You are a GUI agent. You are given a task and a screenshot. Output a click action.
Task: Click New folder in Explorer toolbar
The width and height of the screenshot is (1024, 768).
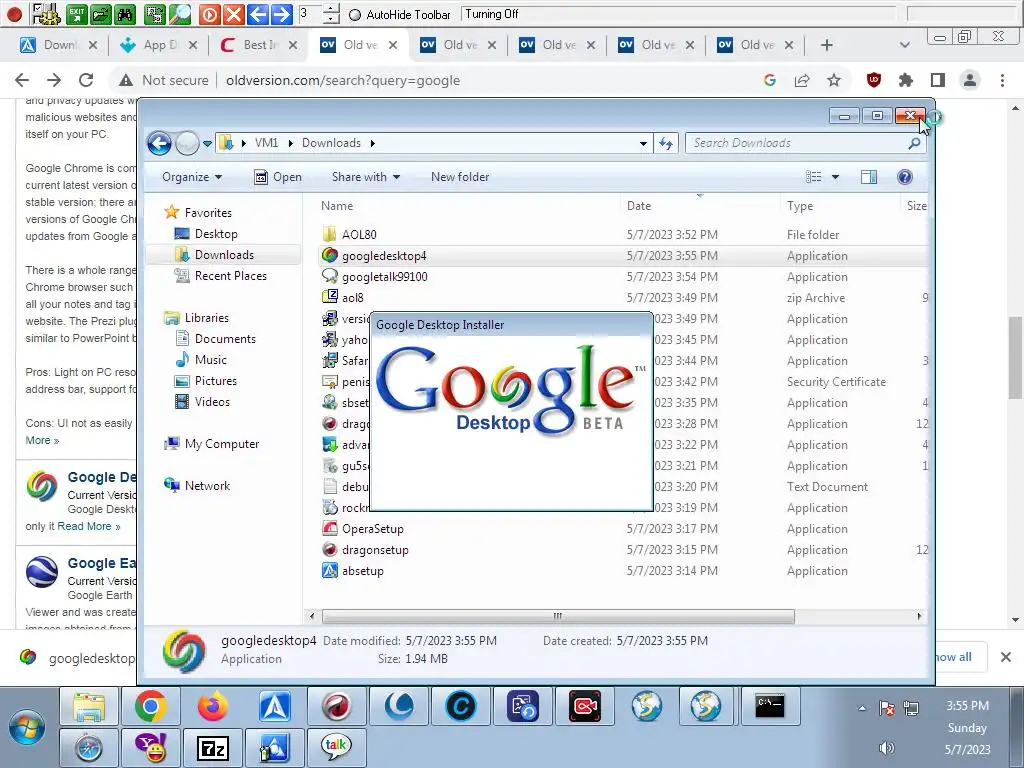tap(460, 177)
